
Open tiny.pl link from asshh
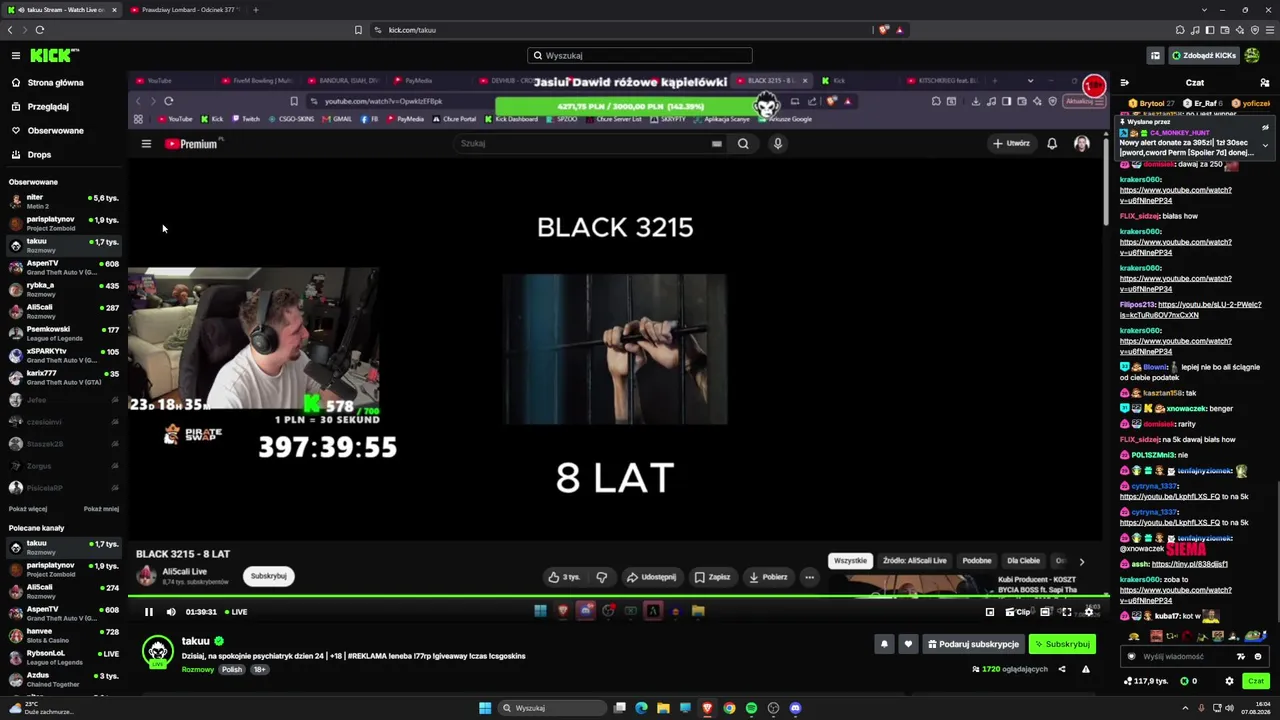click(x=1189, y=564)
